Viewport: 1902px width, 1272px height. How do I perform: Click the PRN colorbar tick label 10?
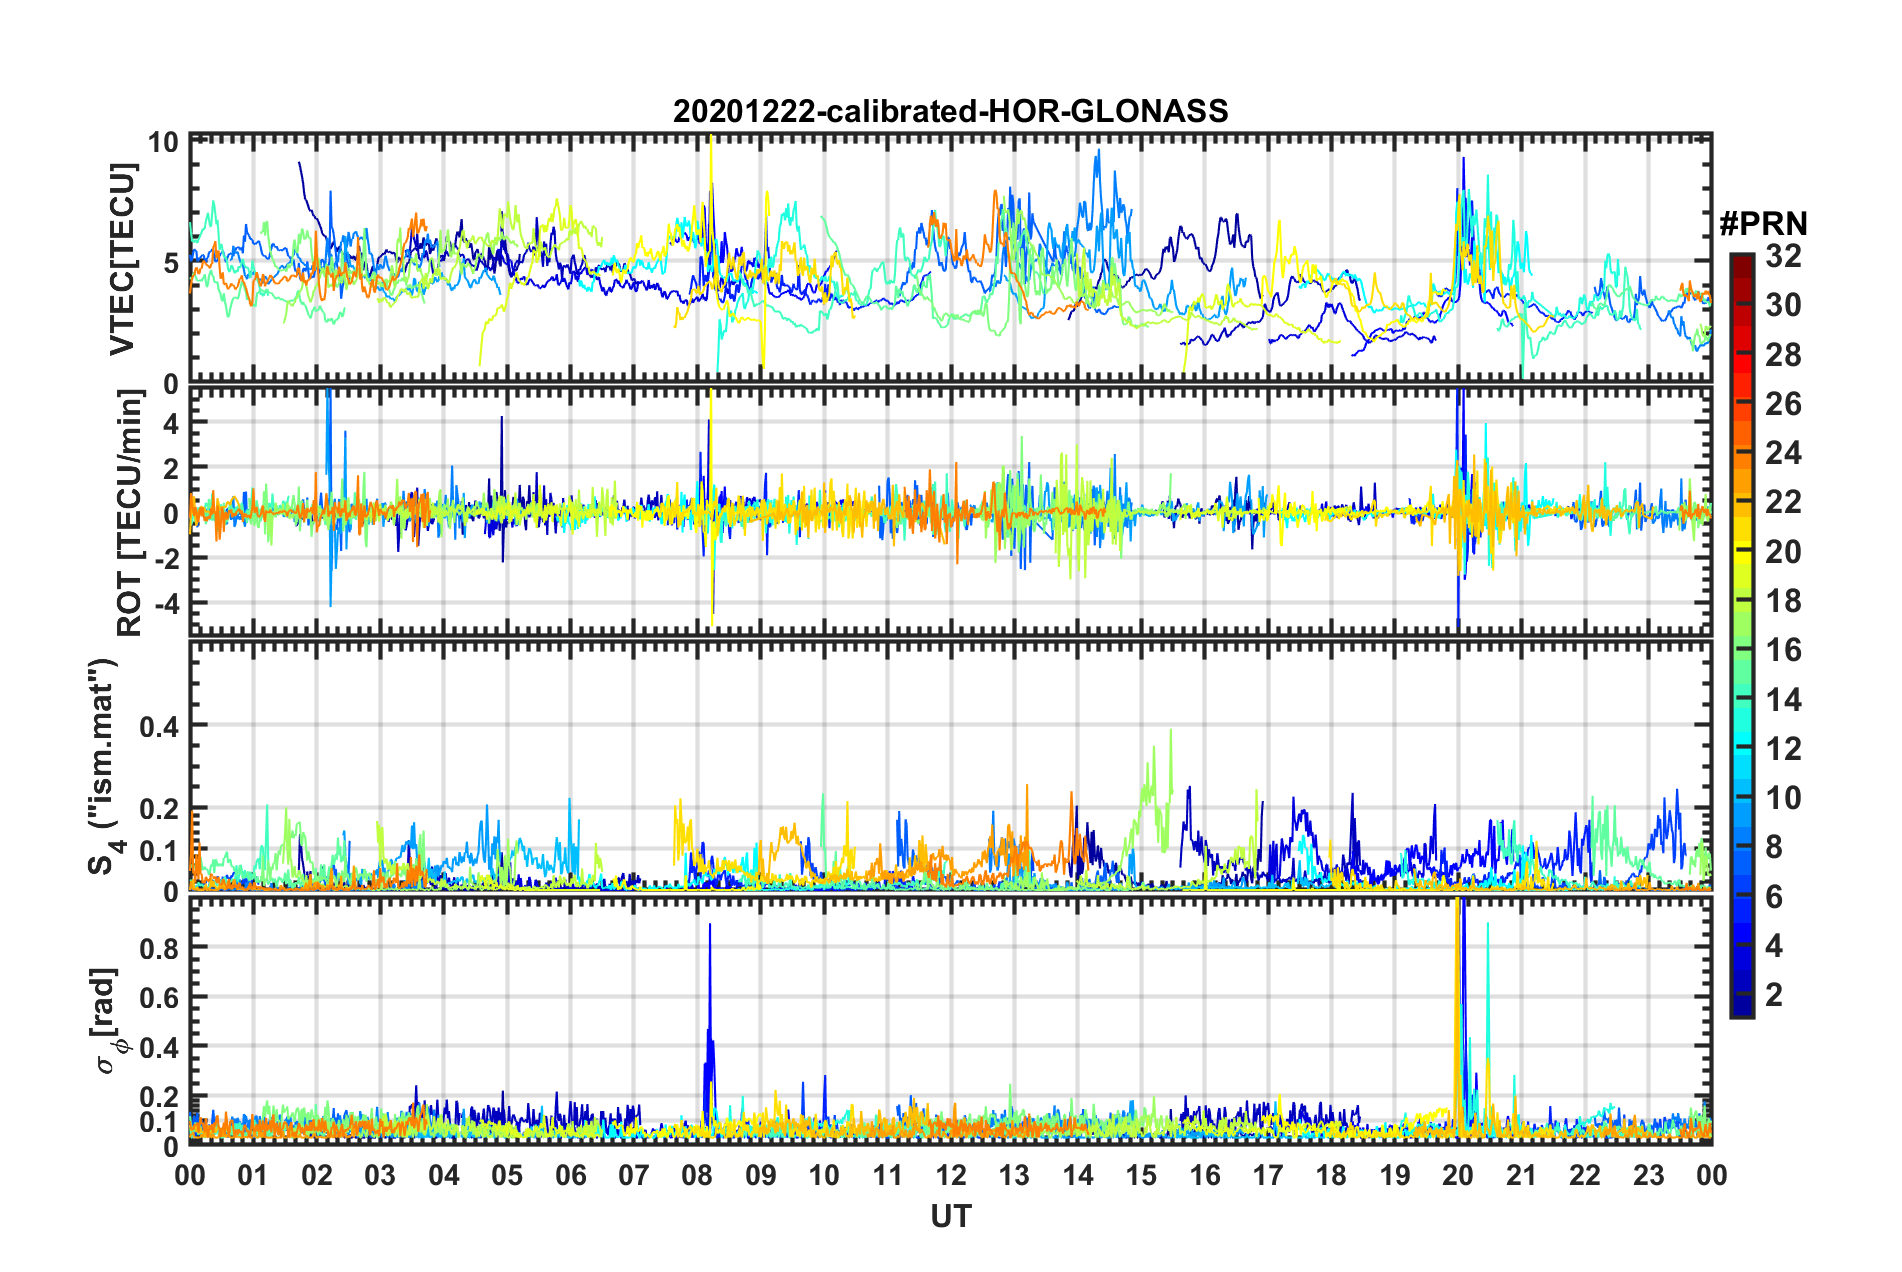pyautogui.click(x=1783, y=798)
